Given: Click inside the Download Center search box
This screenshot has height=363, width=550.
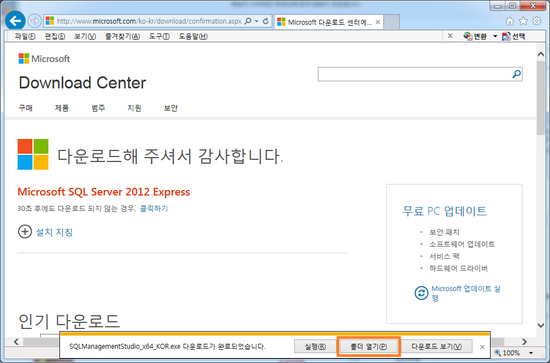Looking at the screenshot, I should [x=414, y=74].
